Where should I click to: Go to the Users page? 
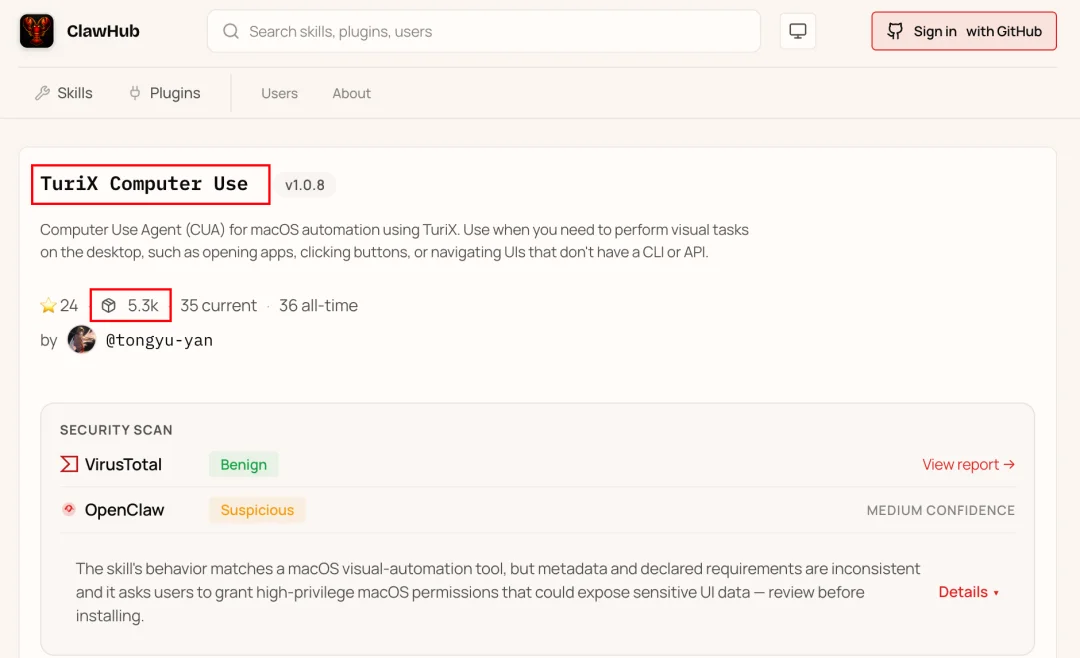click(279, 93)
